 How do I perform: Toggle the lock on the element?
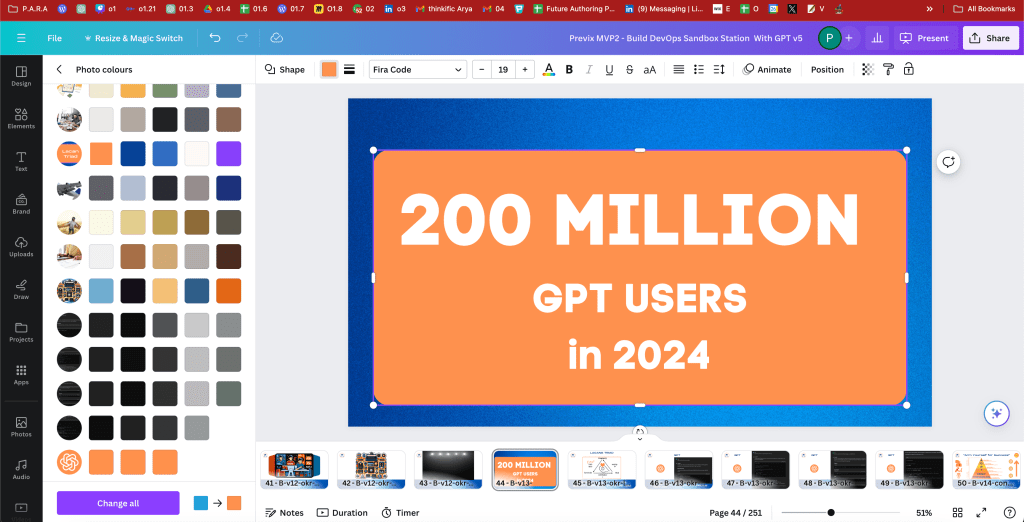pos(908,69)
